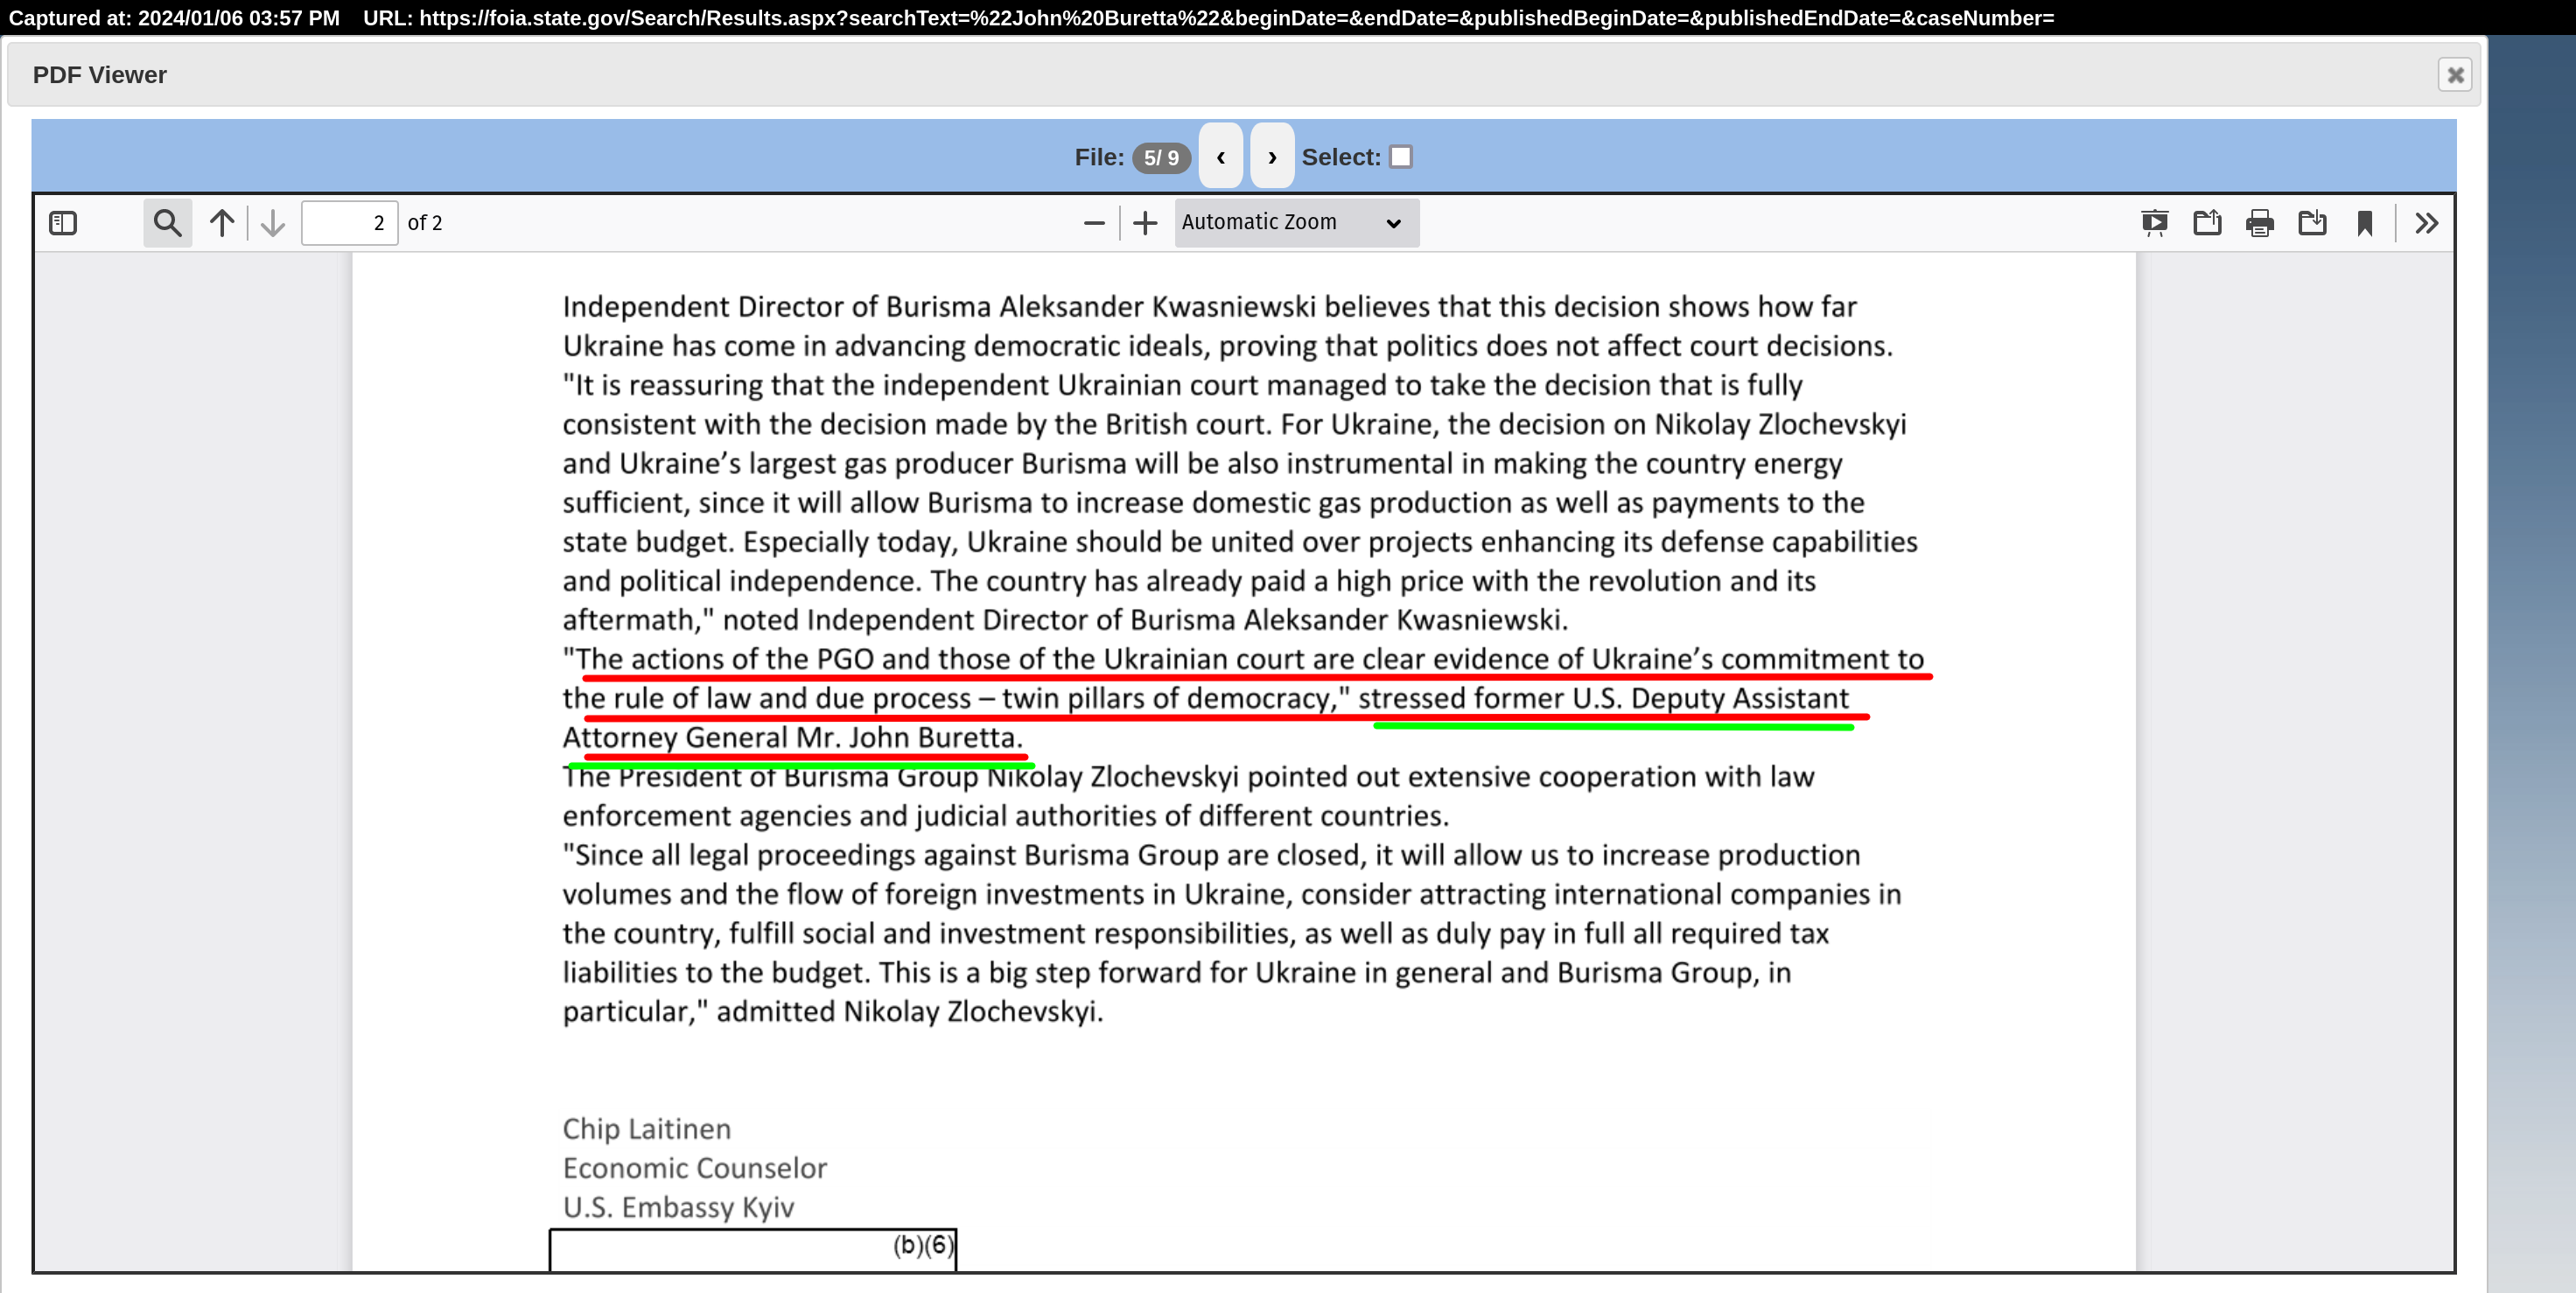Go to previous page with up arrow
The width and height of the screenshot is (2576, 1293).
click(222, 223)
